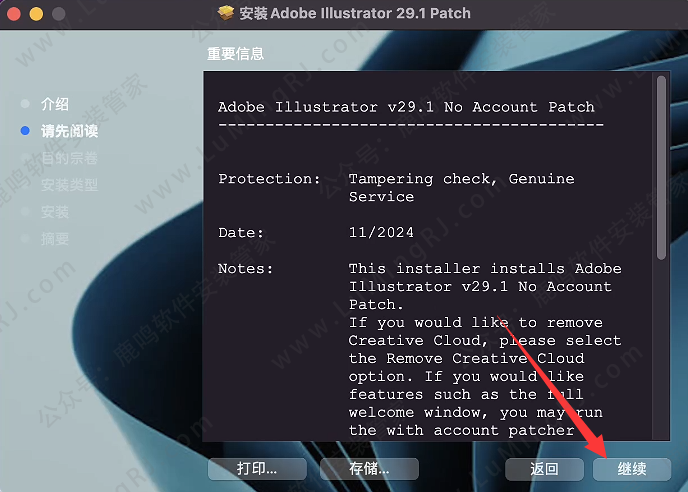688x492 pixels.
Task: Close the installer window
Action: (16, 14)
